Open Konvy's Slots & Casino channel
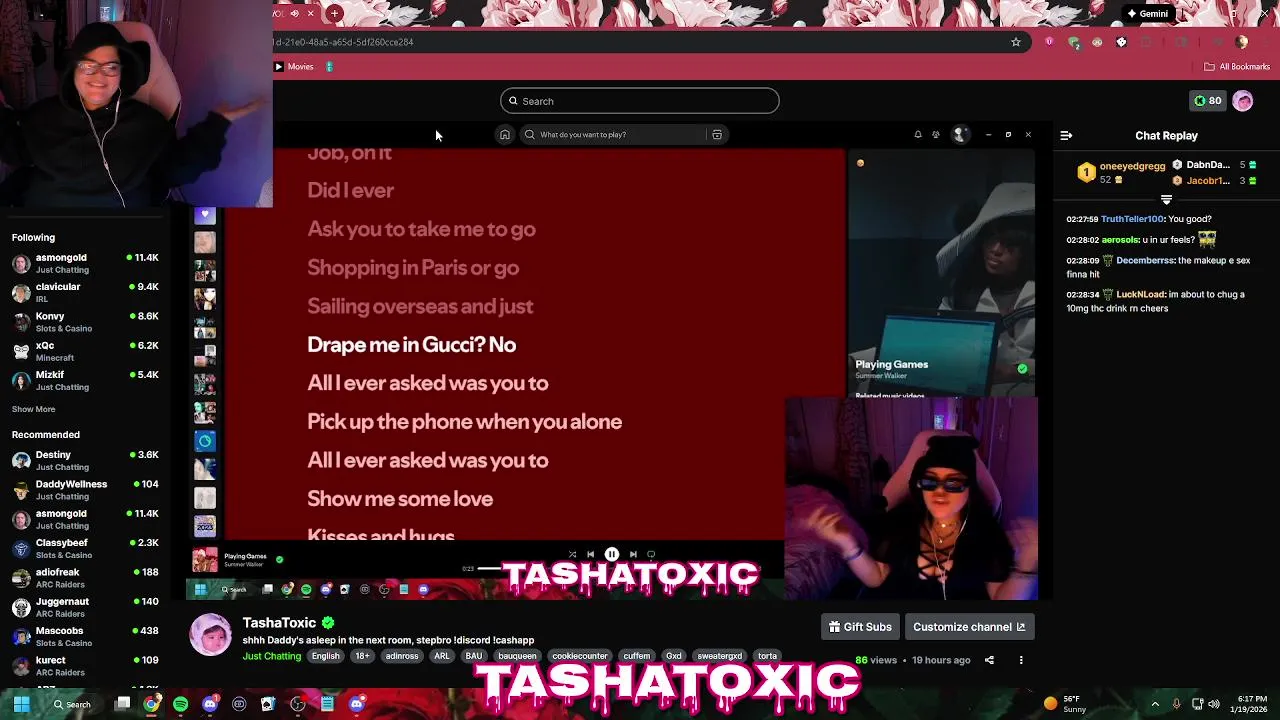This screenshot has width=1280, height=720. 85,322
